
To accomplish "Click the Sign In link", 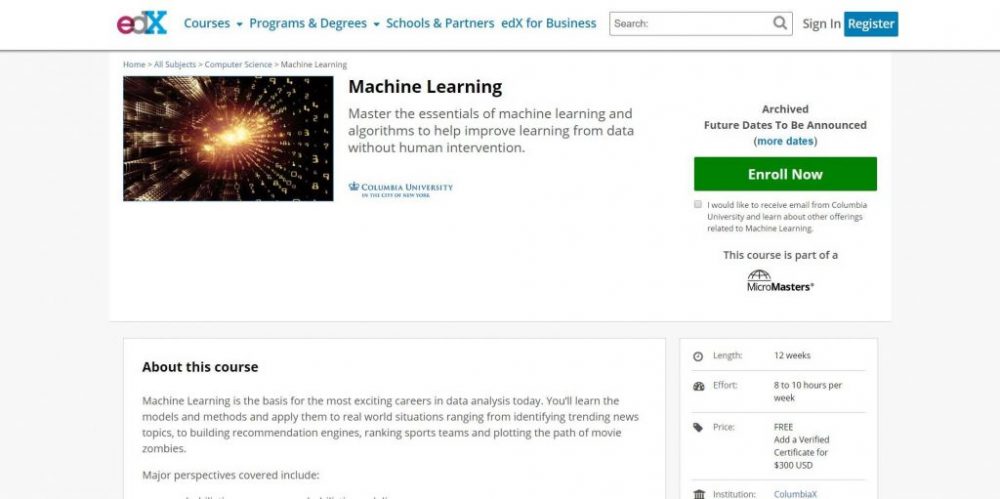I will (821, 24).
